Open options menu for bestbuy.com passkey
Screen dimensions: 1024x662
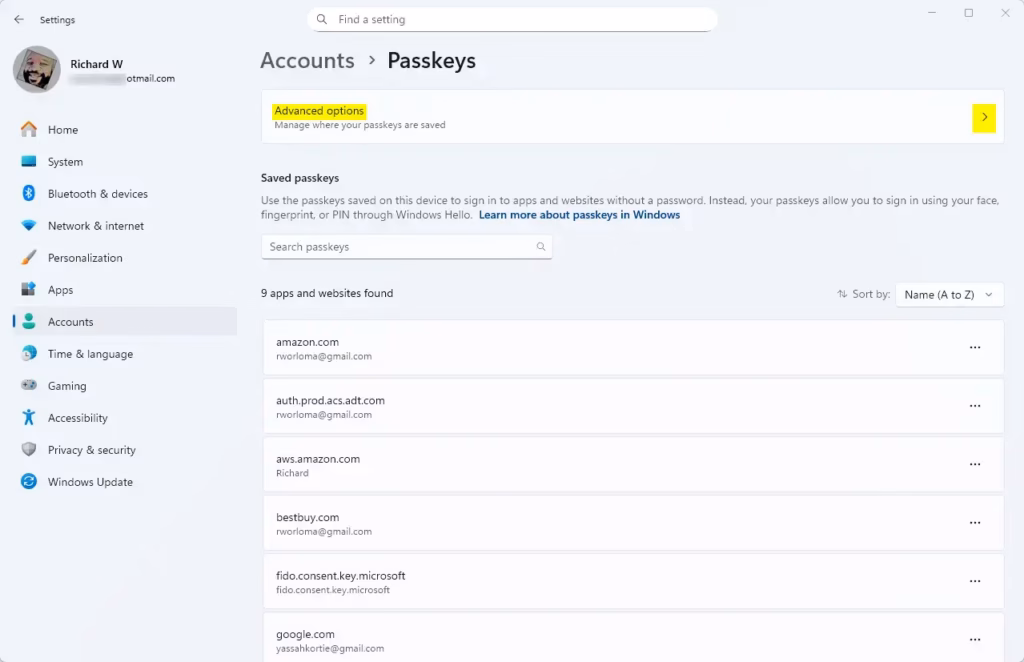[x=974, y=522]
